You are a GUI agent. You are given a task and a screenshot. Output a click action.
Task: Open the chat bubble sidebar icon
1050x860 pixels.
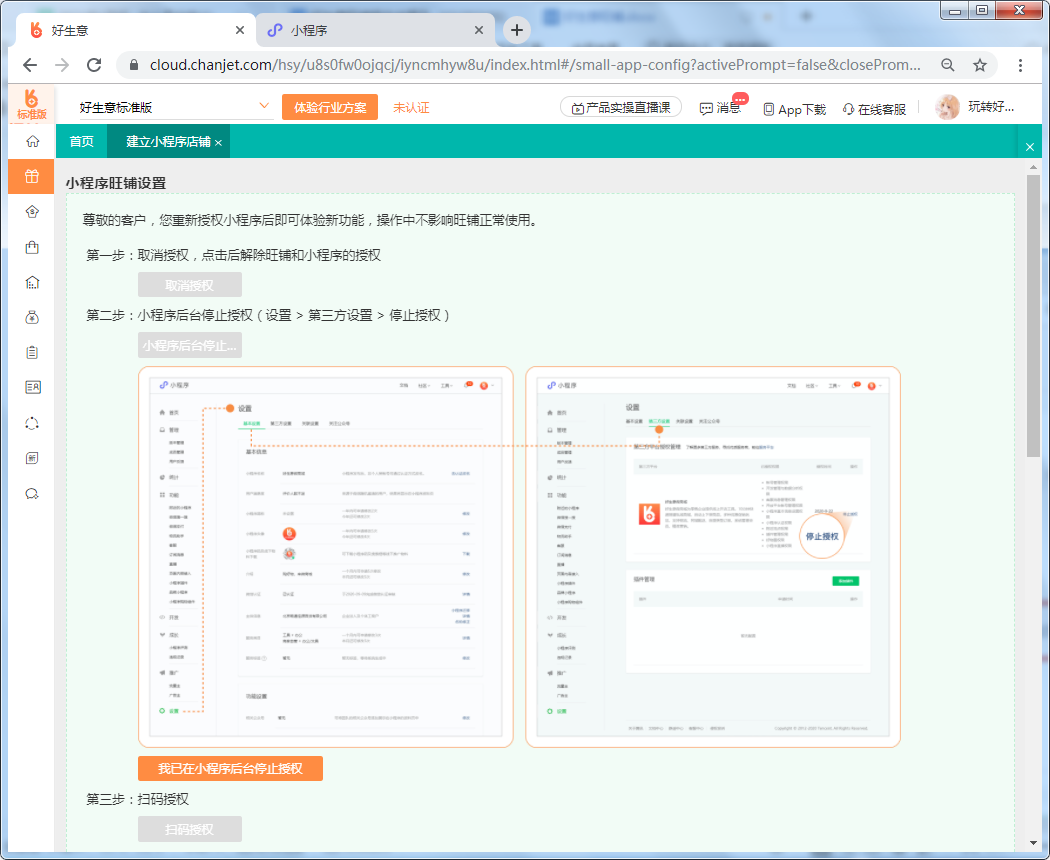[31, 494]
